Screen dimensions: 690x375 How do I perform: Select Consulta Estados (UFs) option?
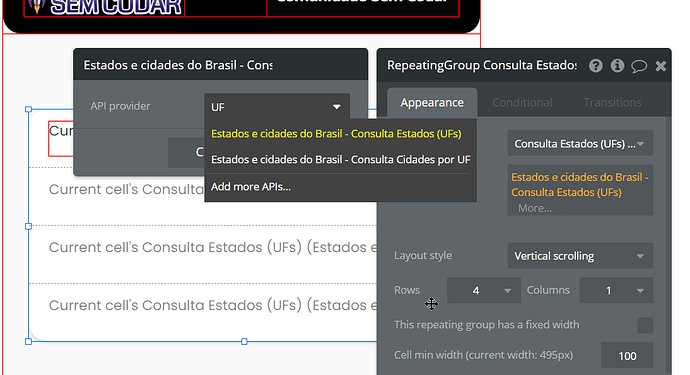click(336, 134)
